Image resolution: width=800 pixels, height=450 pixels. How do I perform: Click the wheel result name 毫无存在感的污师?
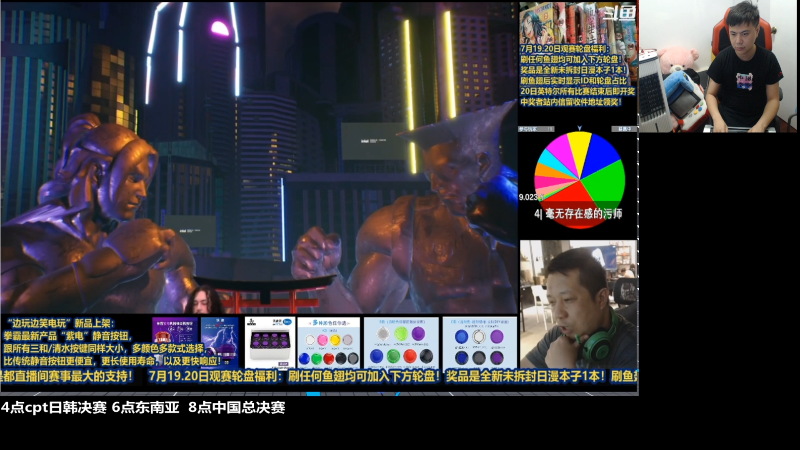pos(584,213)
